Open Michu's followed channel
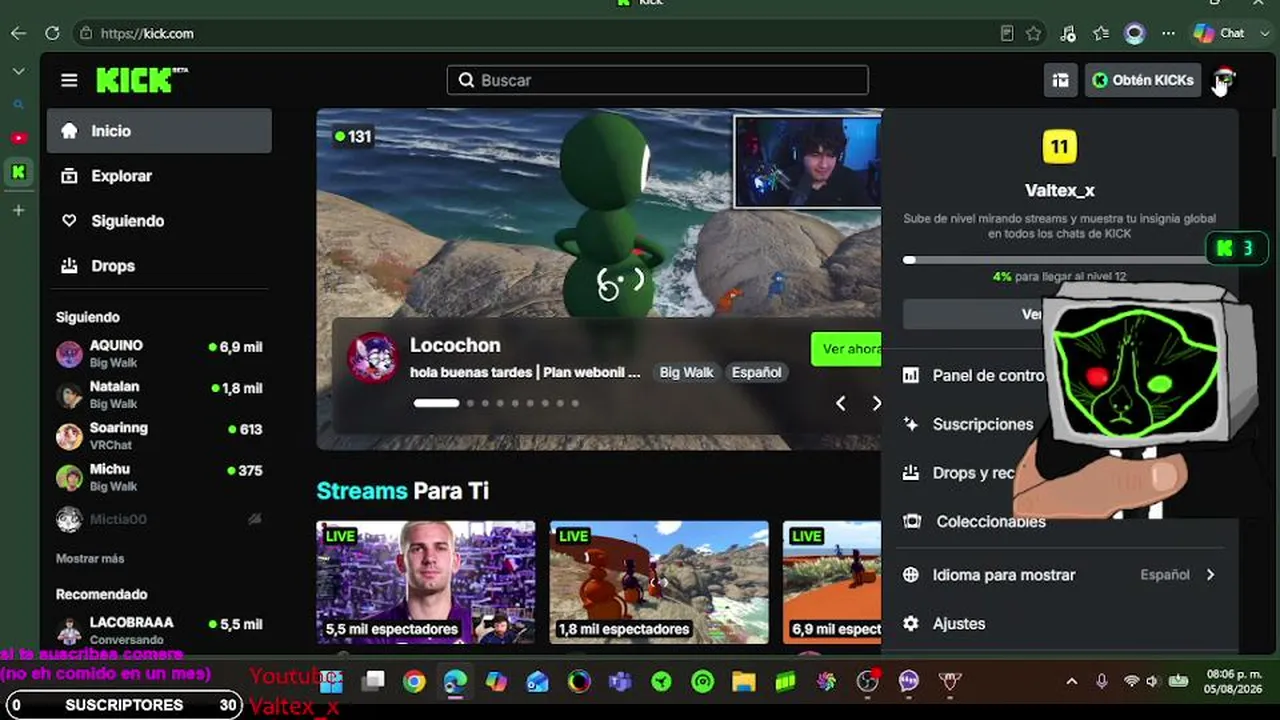Screen dimensions: 1280x720 159,477
